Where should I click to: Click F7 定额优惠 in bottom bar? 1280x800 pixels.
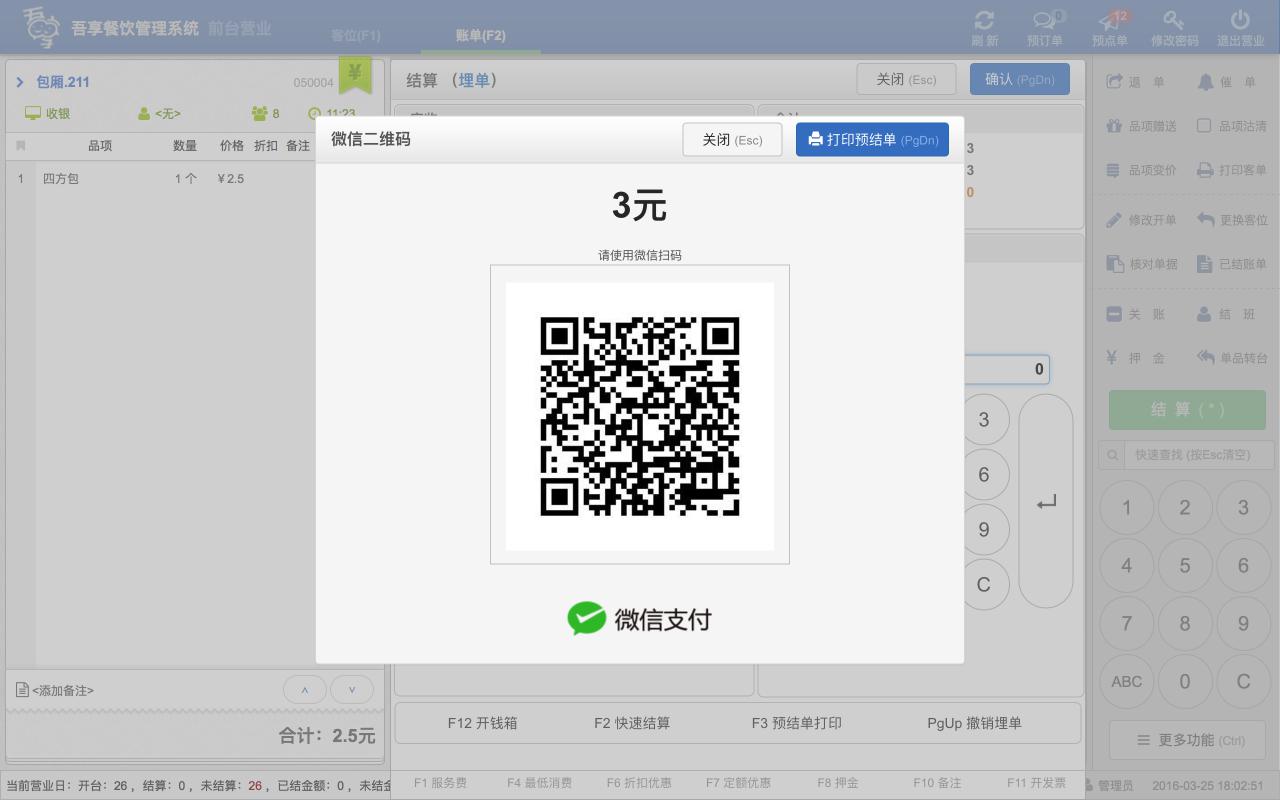click(739, 783)
